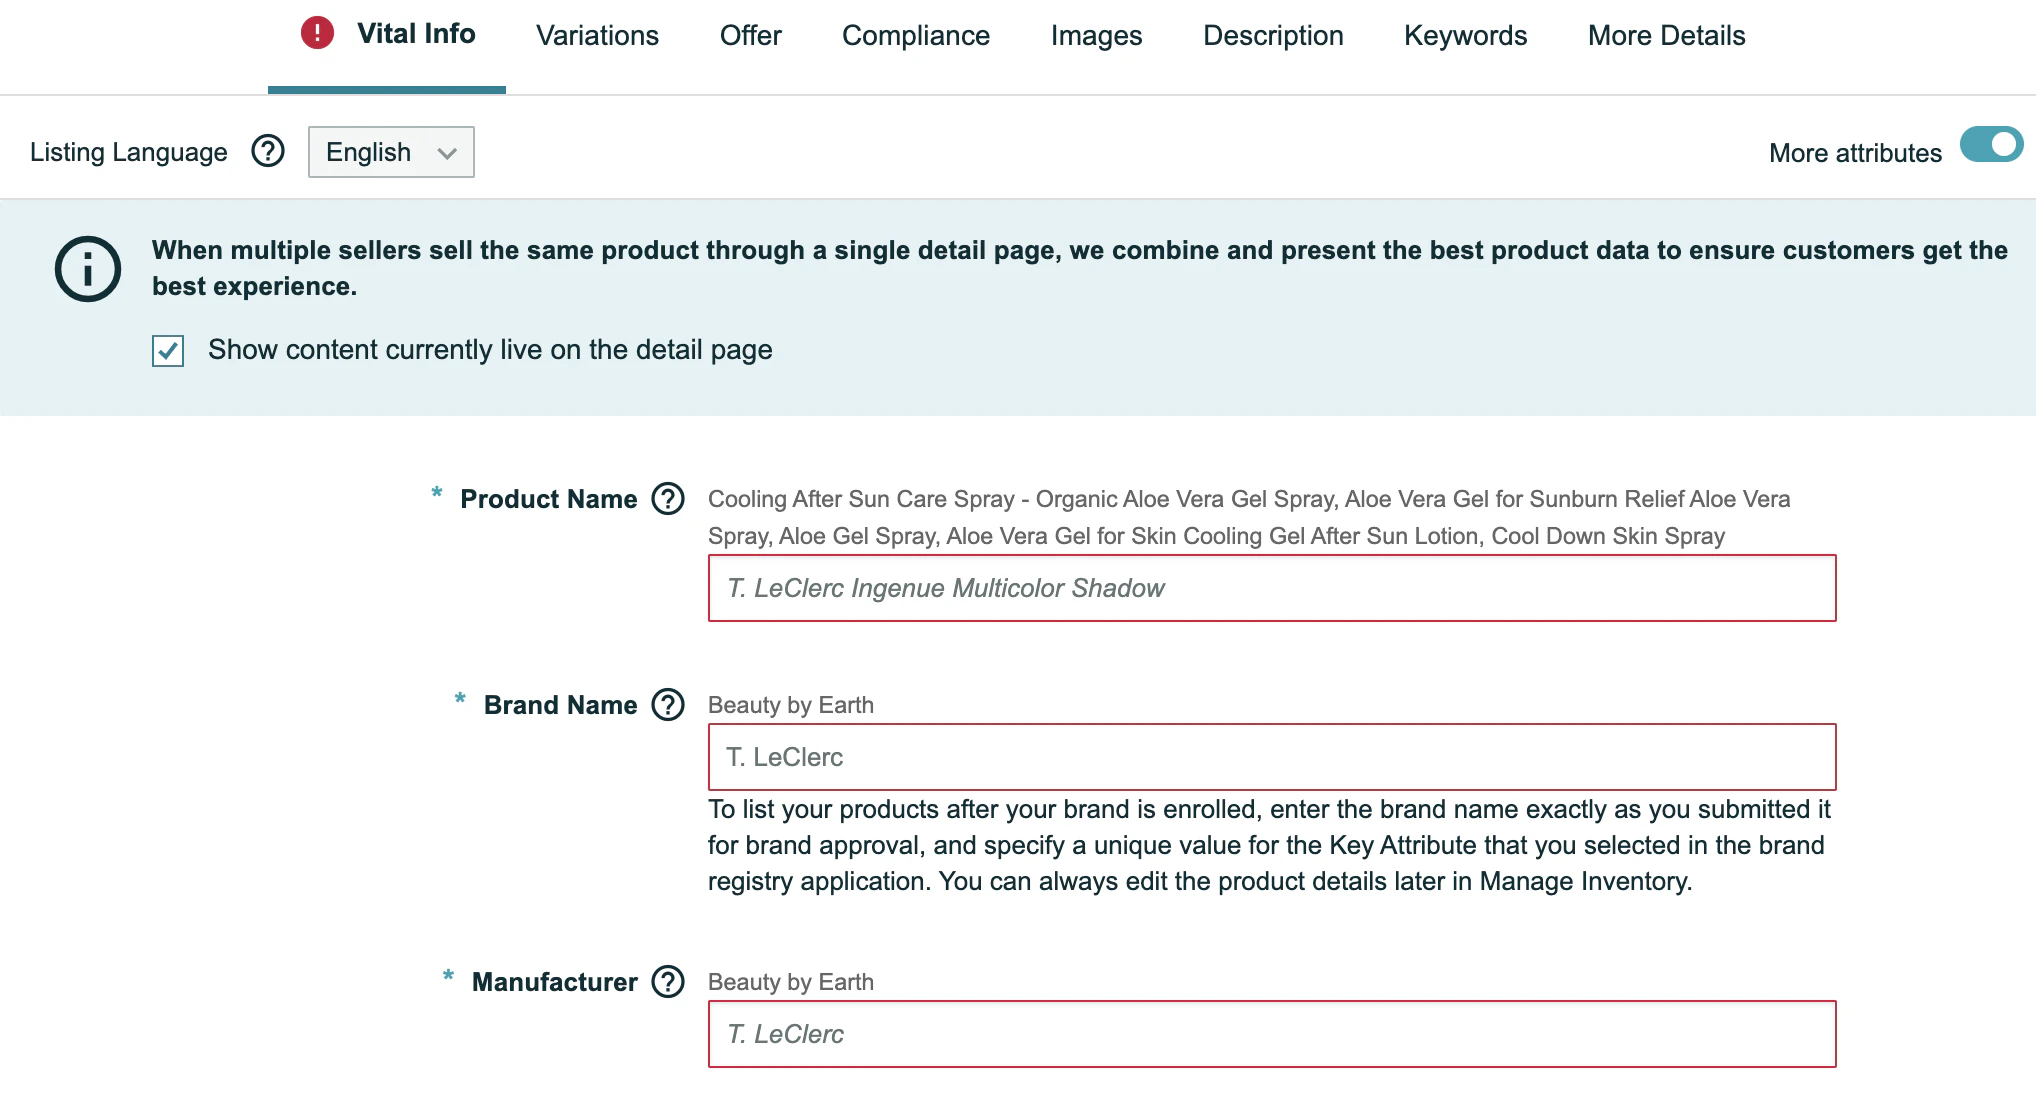Click the More attributes label
This screenshot has width=2036, height=1100.
pyautogui.click(x=1855, y=153)
